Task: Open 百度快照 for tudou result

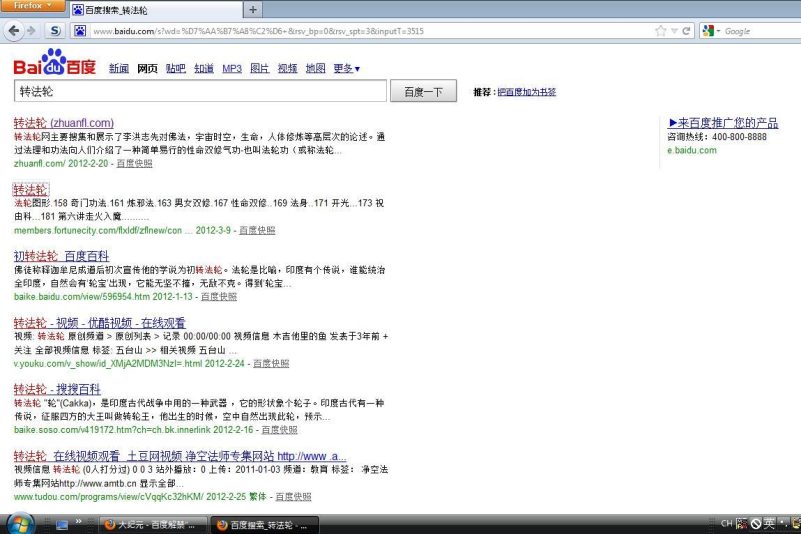Action: tap(293, 497)
